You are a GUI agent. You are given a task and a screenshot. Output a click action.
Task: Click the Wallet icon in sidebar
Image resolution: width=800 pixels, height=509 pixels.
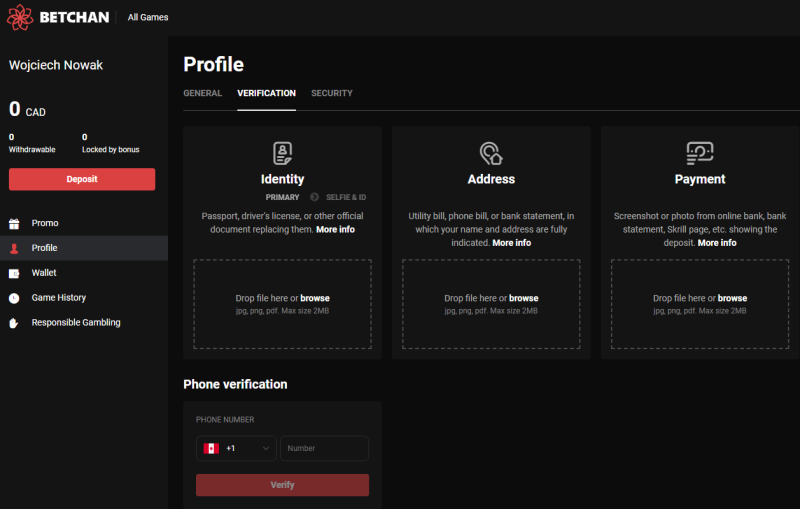pos(14,273)
